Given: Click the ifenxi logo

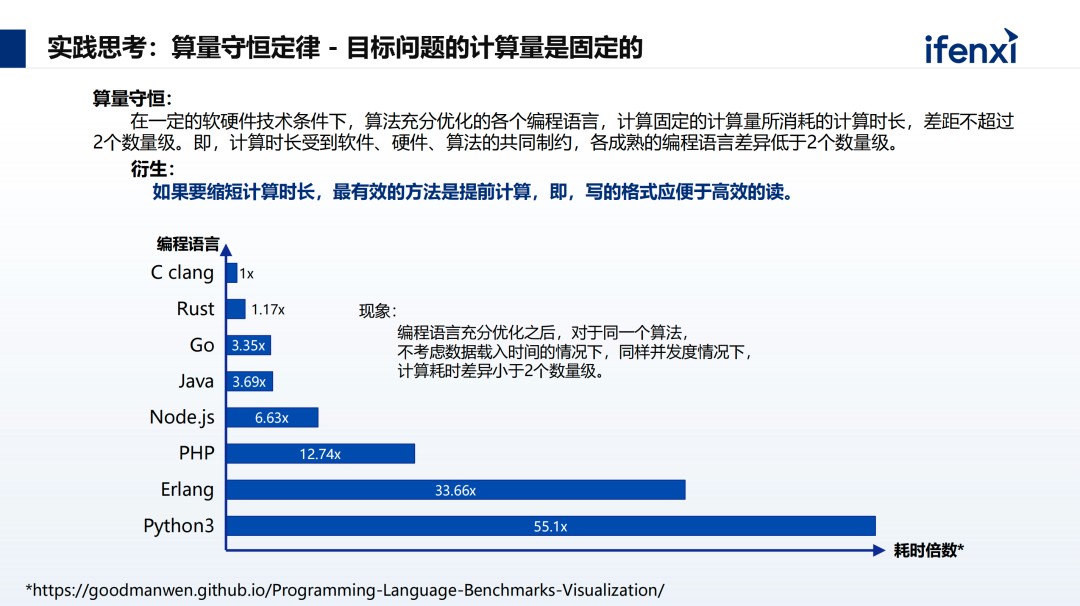Looking at the screenshot, I should 970,47.
